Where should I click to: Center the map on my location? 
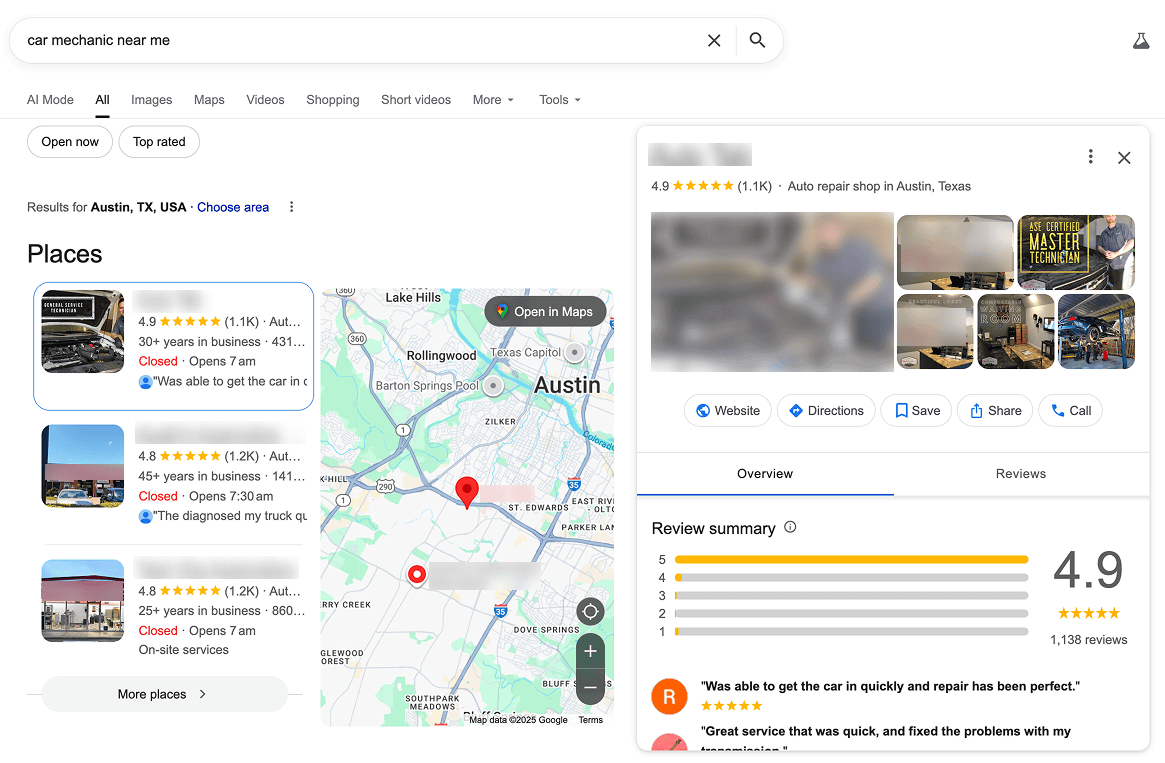pos(590,611)
